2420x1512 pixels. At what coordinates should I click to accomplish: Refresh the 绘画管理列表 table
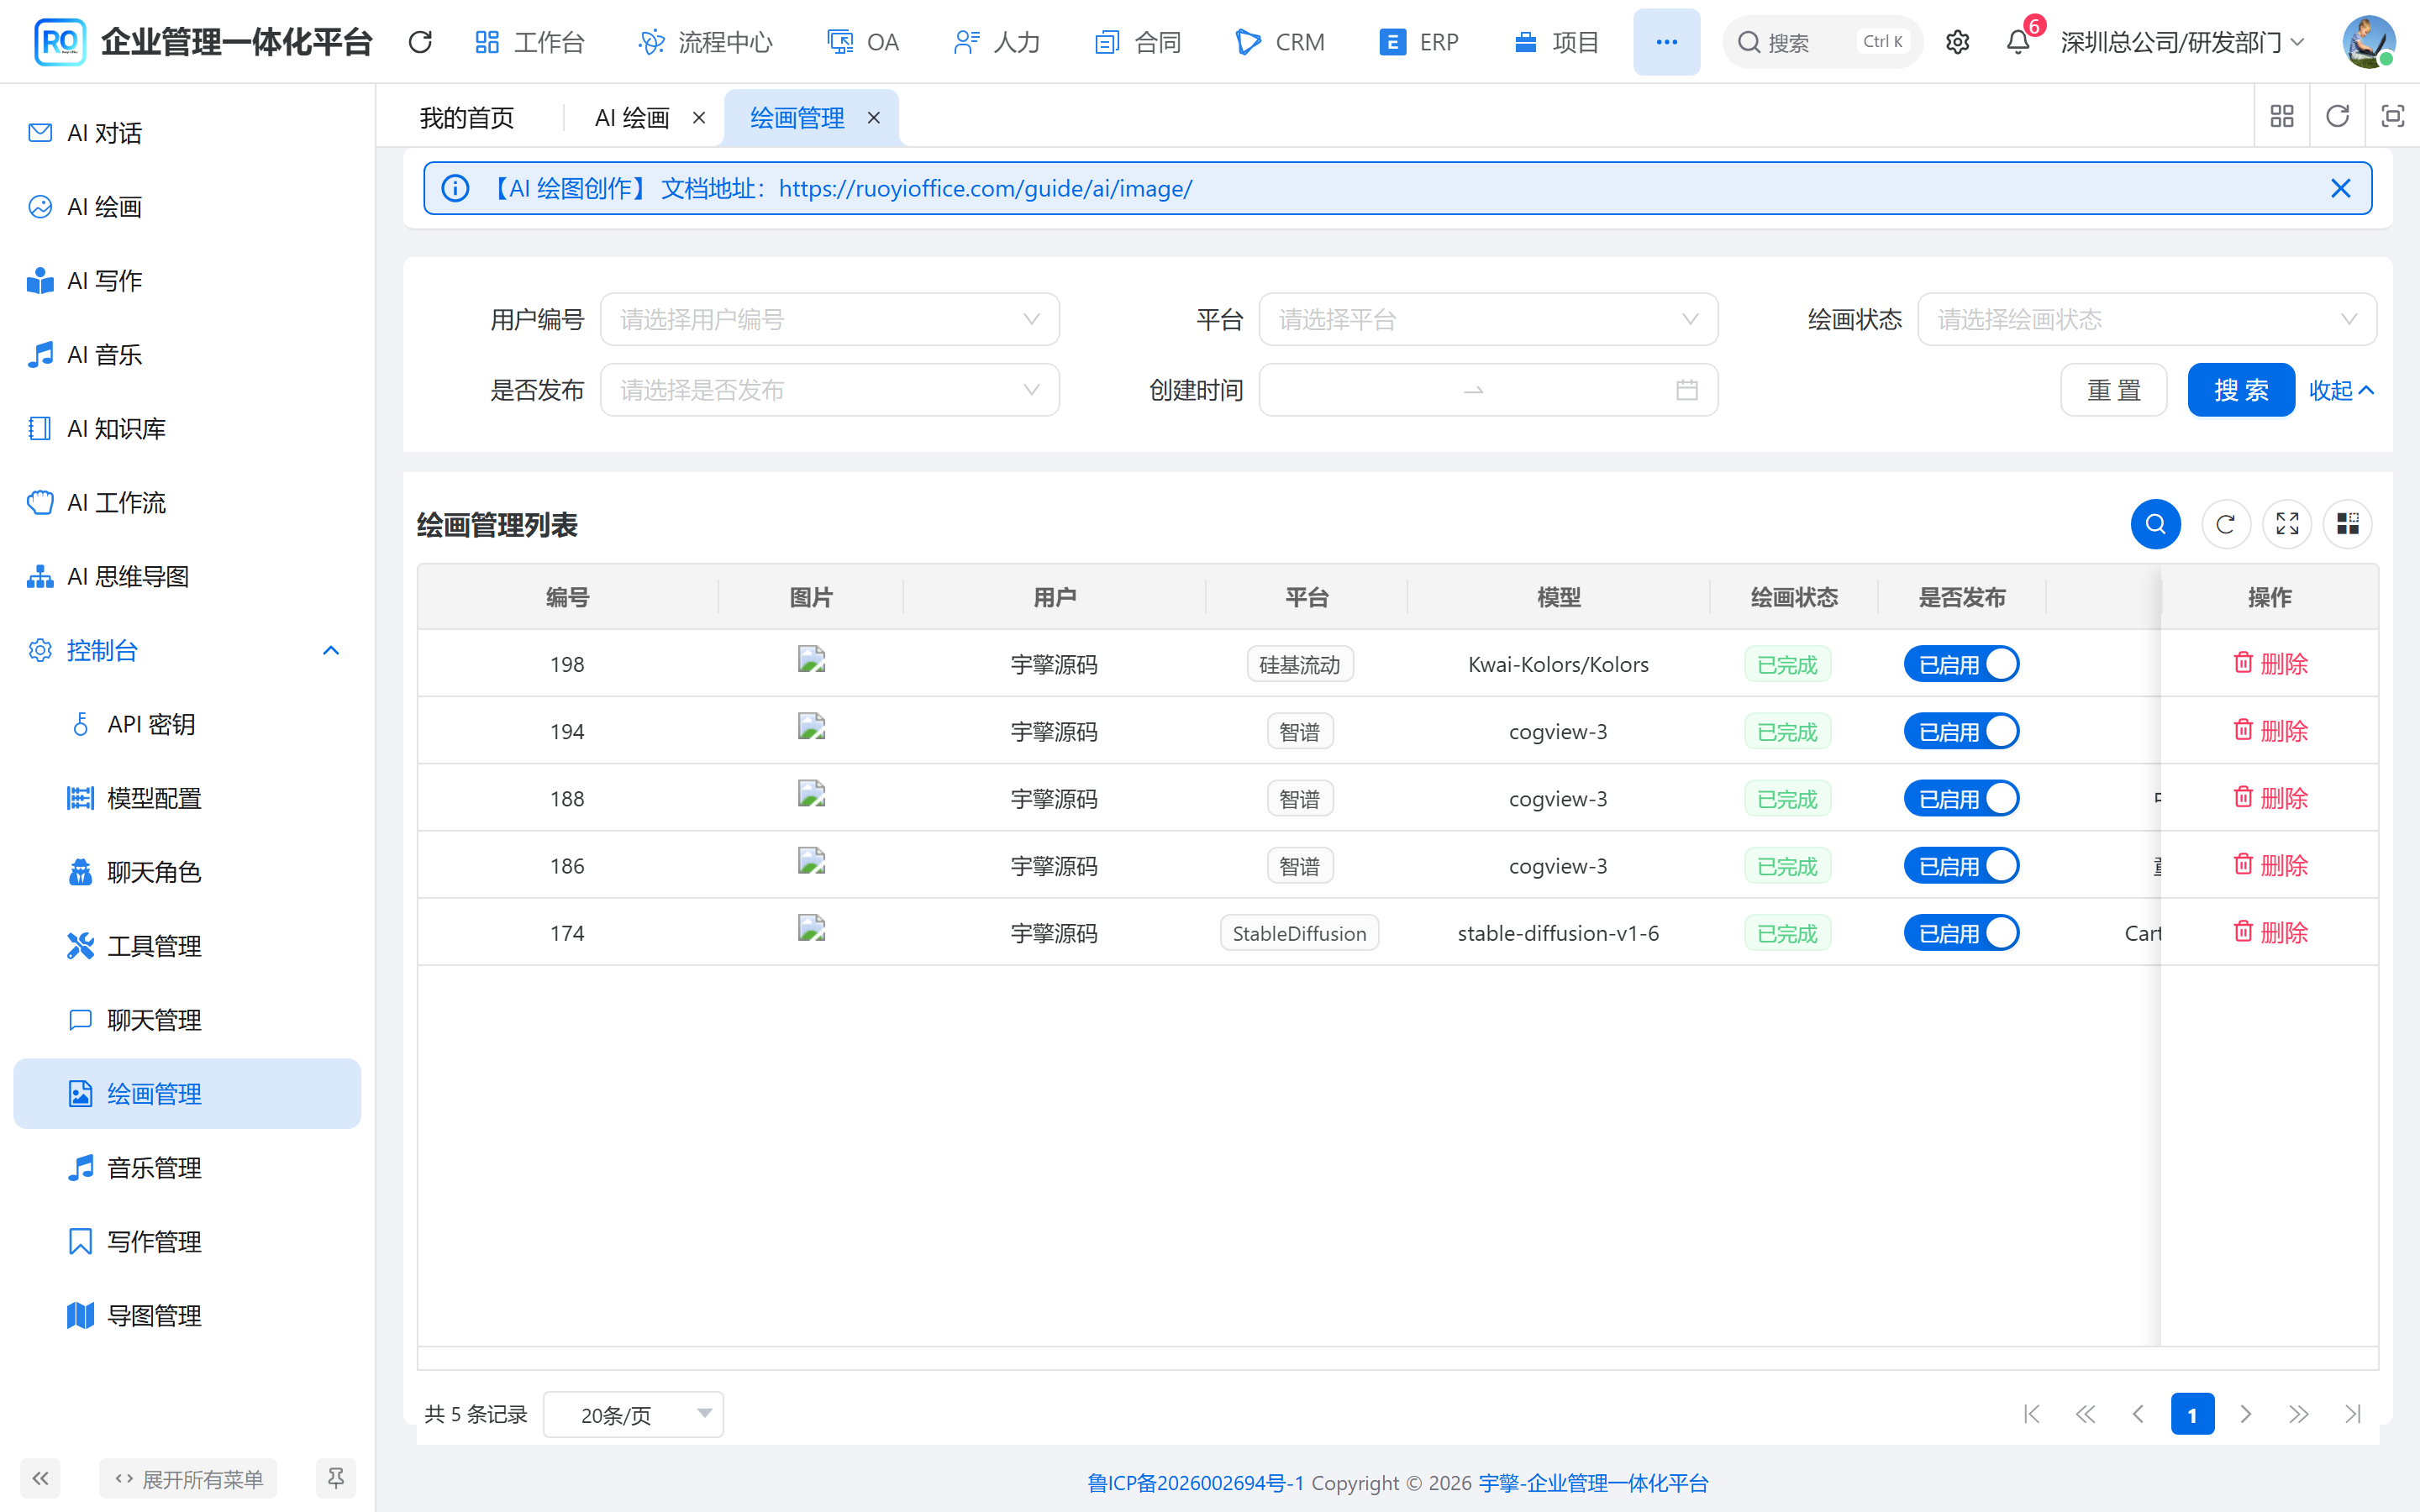coord(2225,524)
